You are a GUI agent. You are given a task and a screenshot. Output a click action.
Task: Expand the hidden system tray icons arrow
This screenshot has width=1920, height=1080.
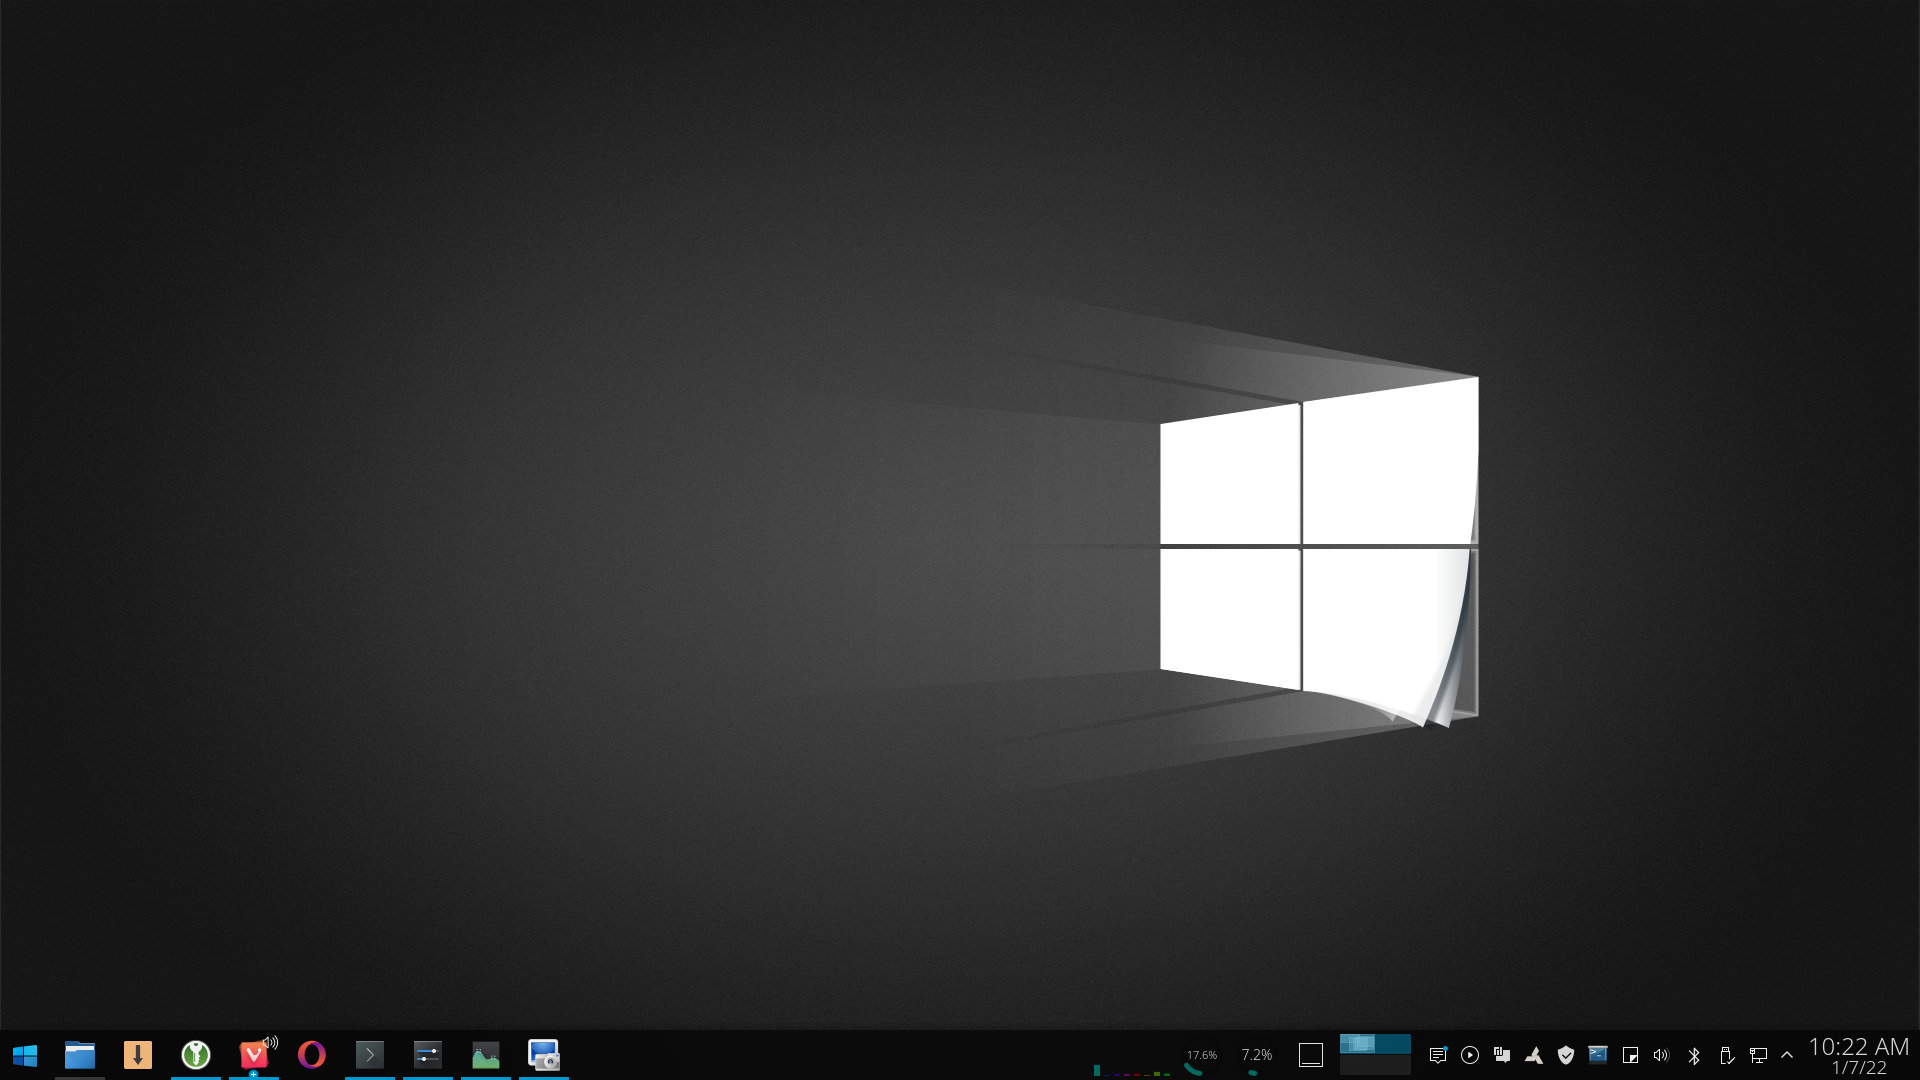coord(1787,1055)
